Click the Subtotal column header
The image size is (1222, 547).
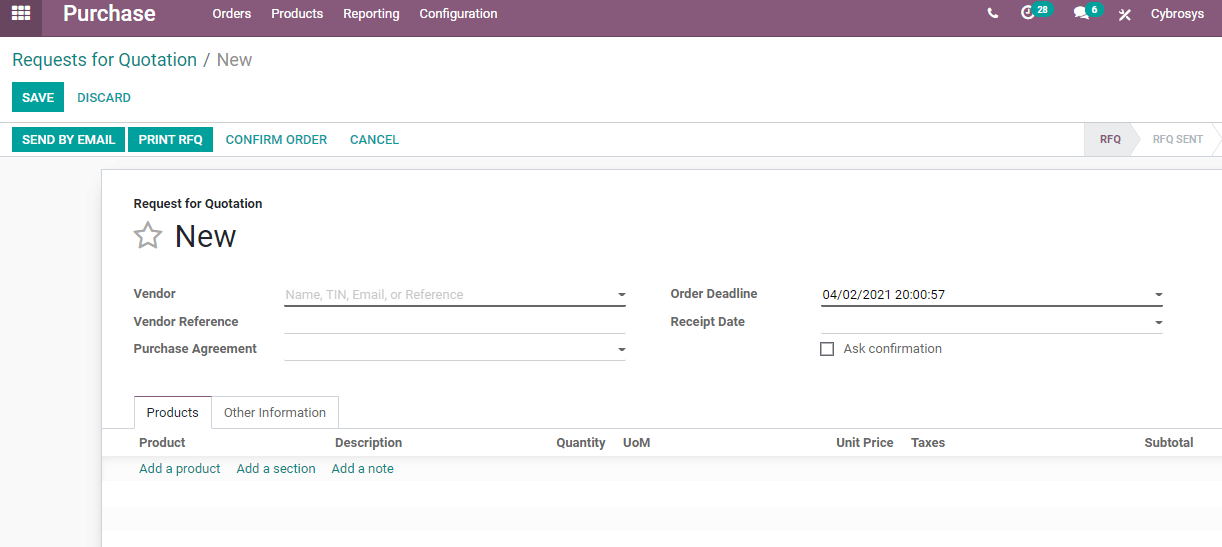(x=1169, y=443)
